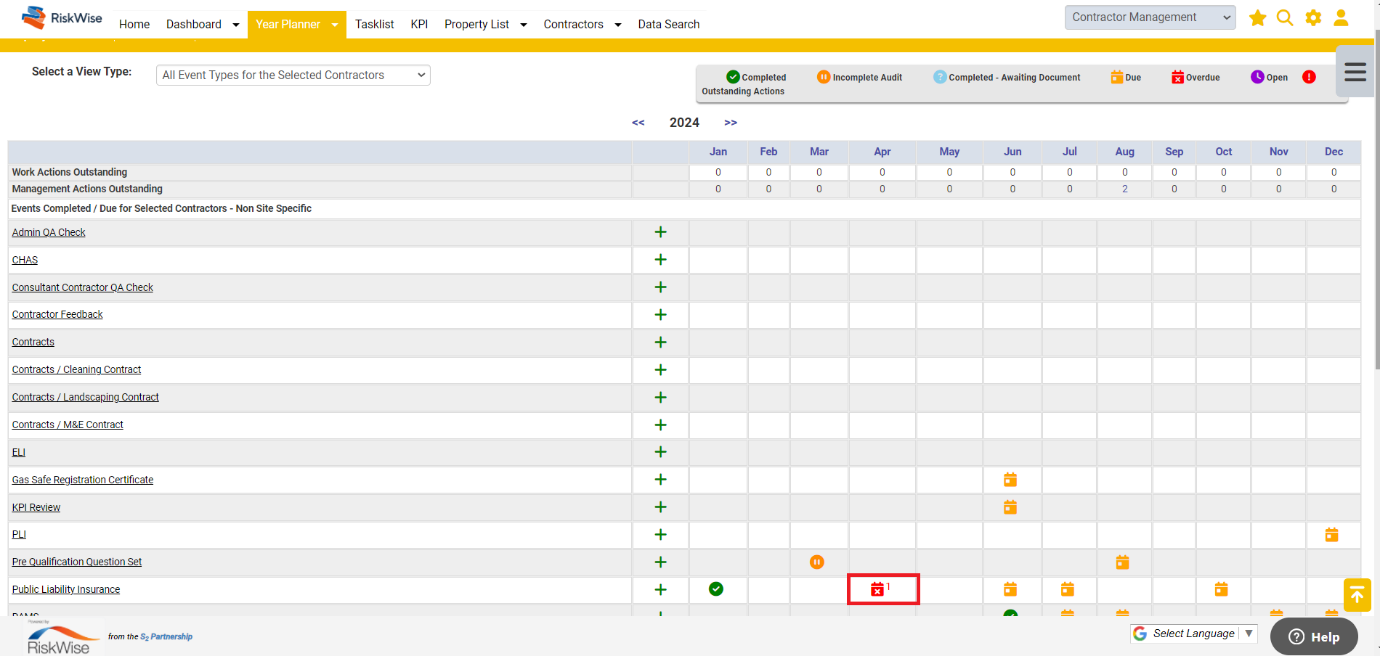Open Public Liability overdue icon in April
The height and width of the screenshot is (656, 1380).
click(877, 590)
